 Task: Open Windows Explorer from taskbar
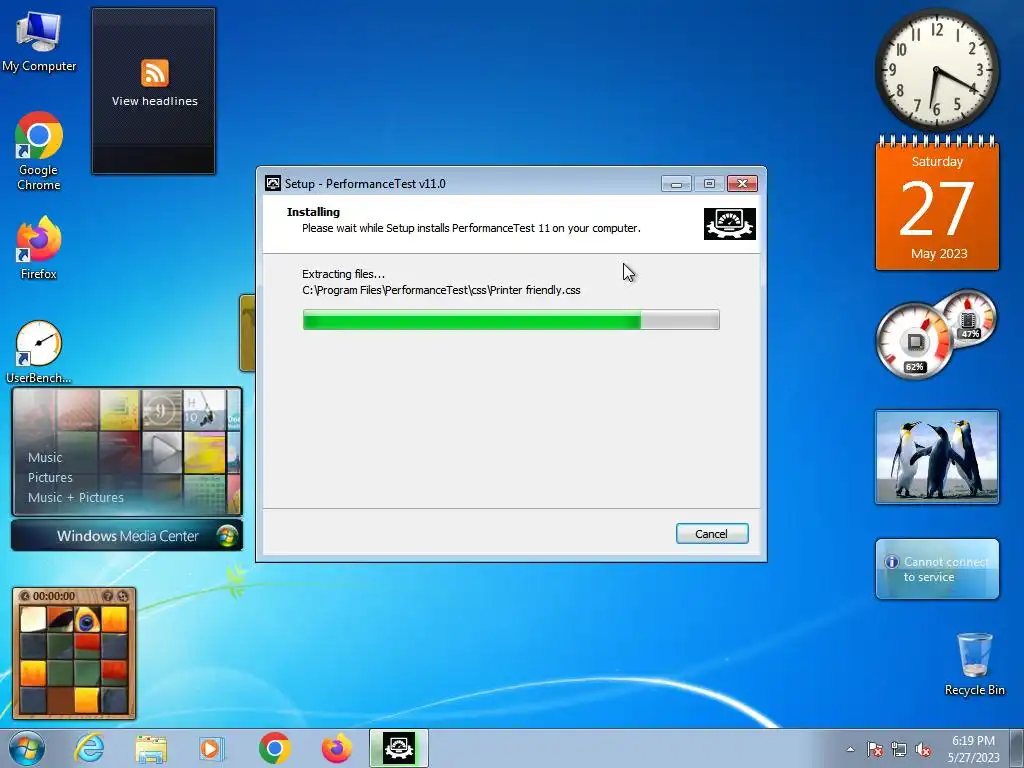[x=151, y=748]
